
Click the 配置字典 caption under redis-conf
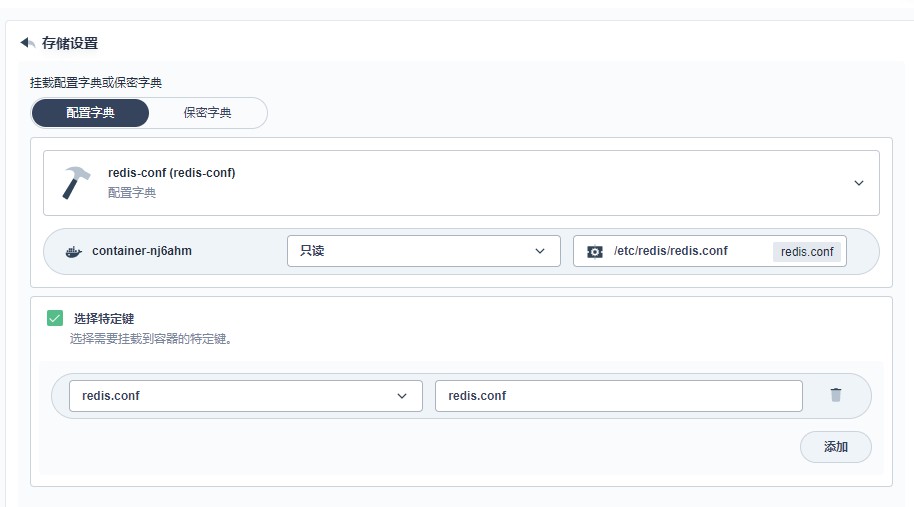click(x=132, y=193)
